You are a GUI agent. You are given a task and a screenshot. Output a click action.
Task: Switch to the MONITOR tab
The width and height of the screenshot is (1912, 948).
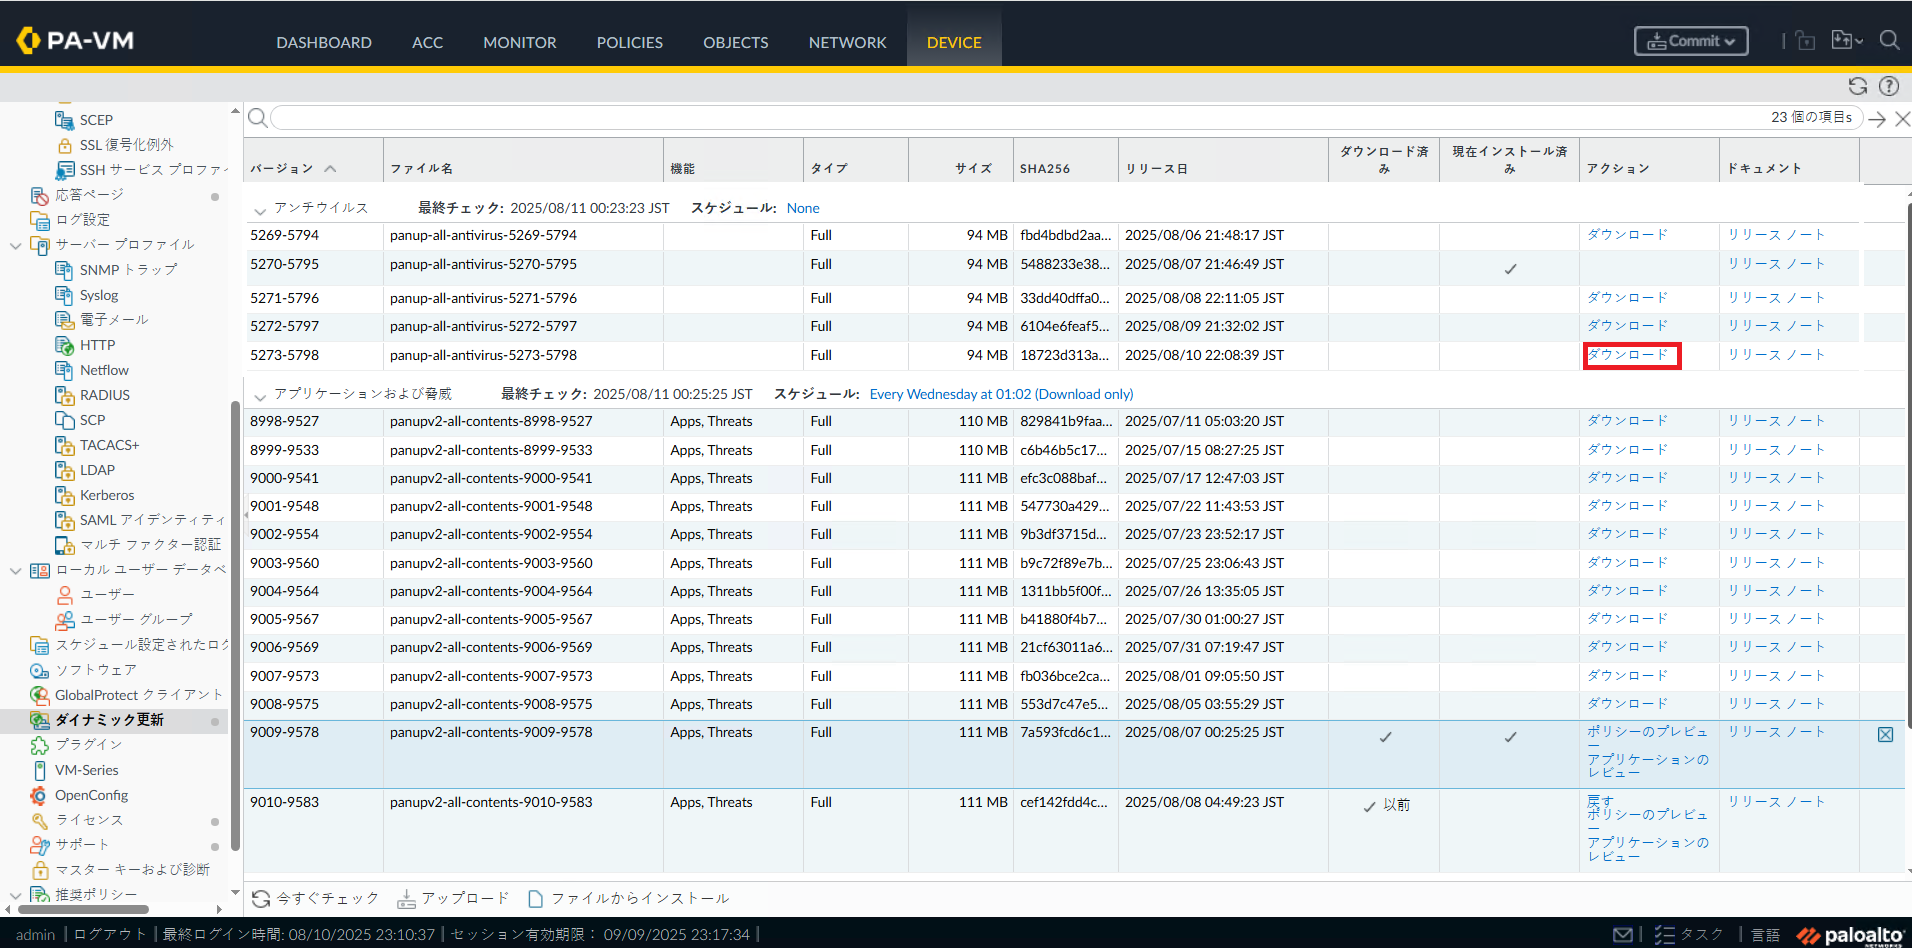(519, 42)
